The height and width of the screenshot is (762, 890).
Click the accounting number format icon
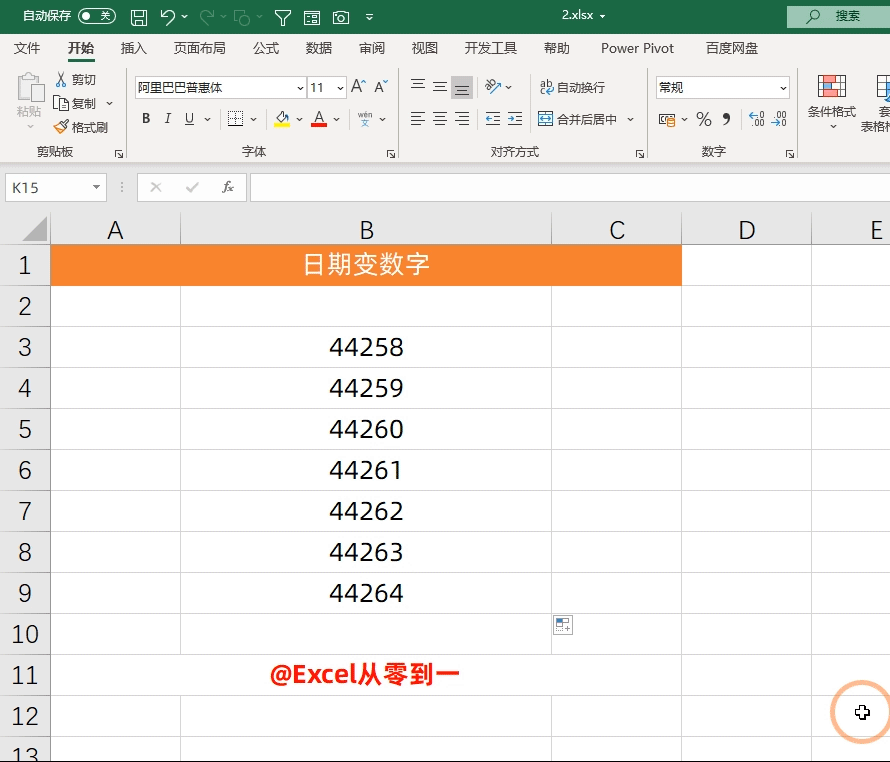tap(667, 119)
